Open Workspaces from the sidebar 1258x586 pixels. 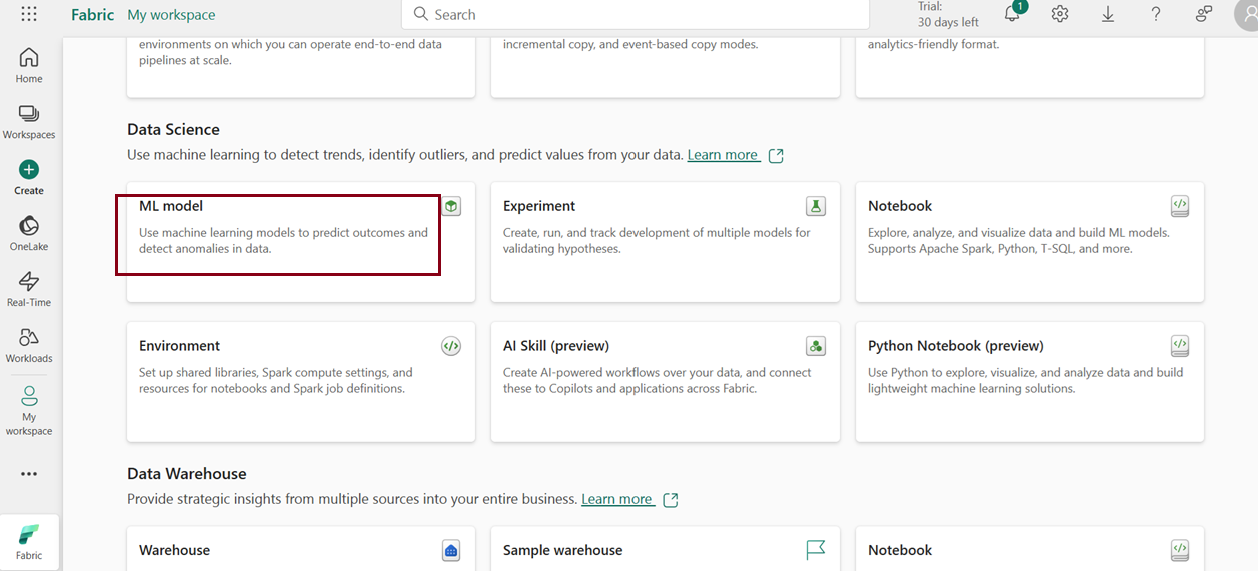tap(29, 121)
